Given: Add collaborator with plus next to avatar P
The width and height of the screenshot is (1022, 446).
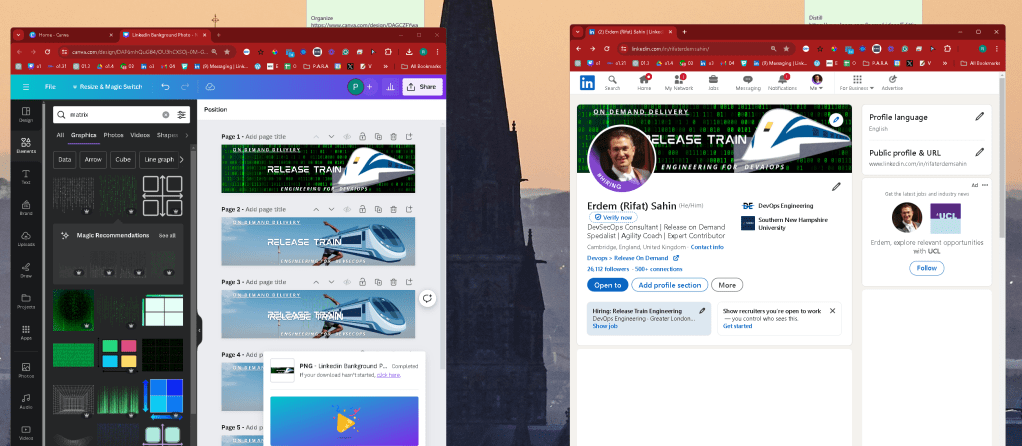Looking at the screenshot, I should coord(370,87).
